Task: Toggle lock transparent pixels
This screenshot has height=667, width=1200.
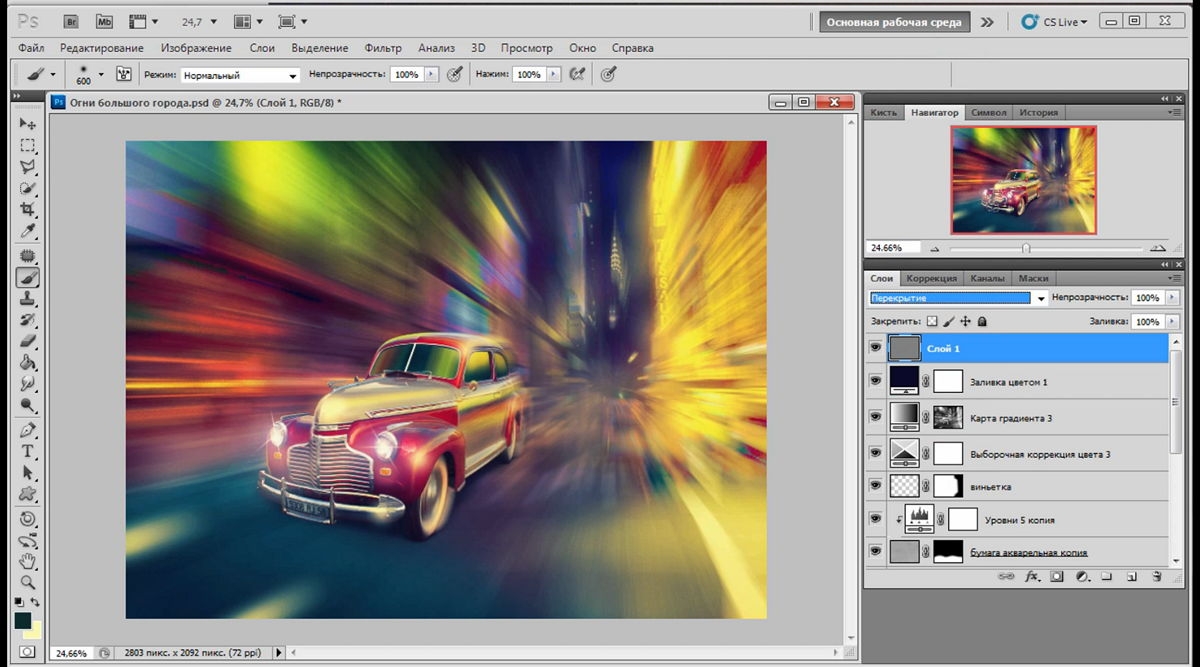Action: point(932,322)
